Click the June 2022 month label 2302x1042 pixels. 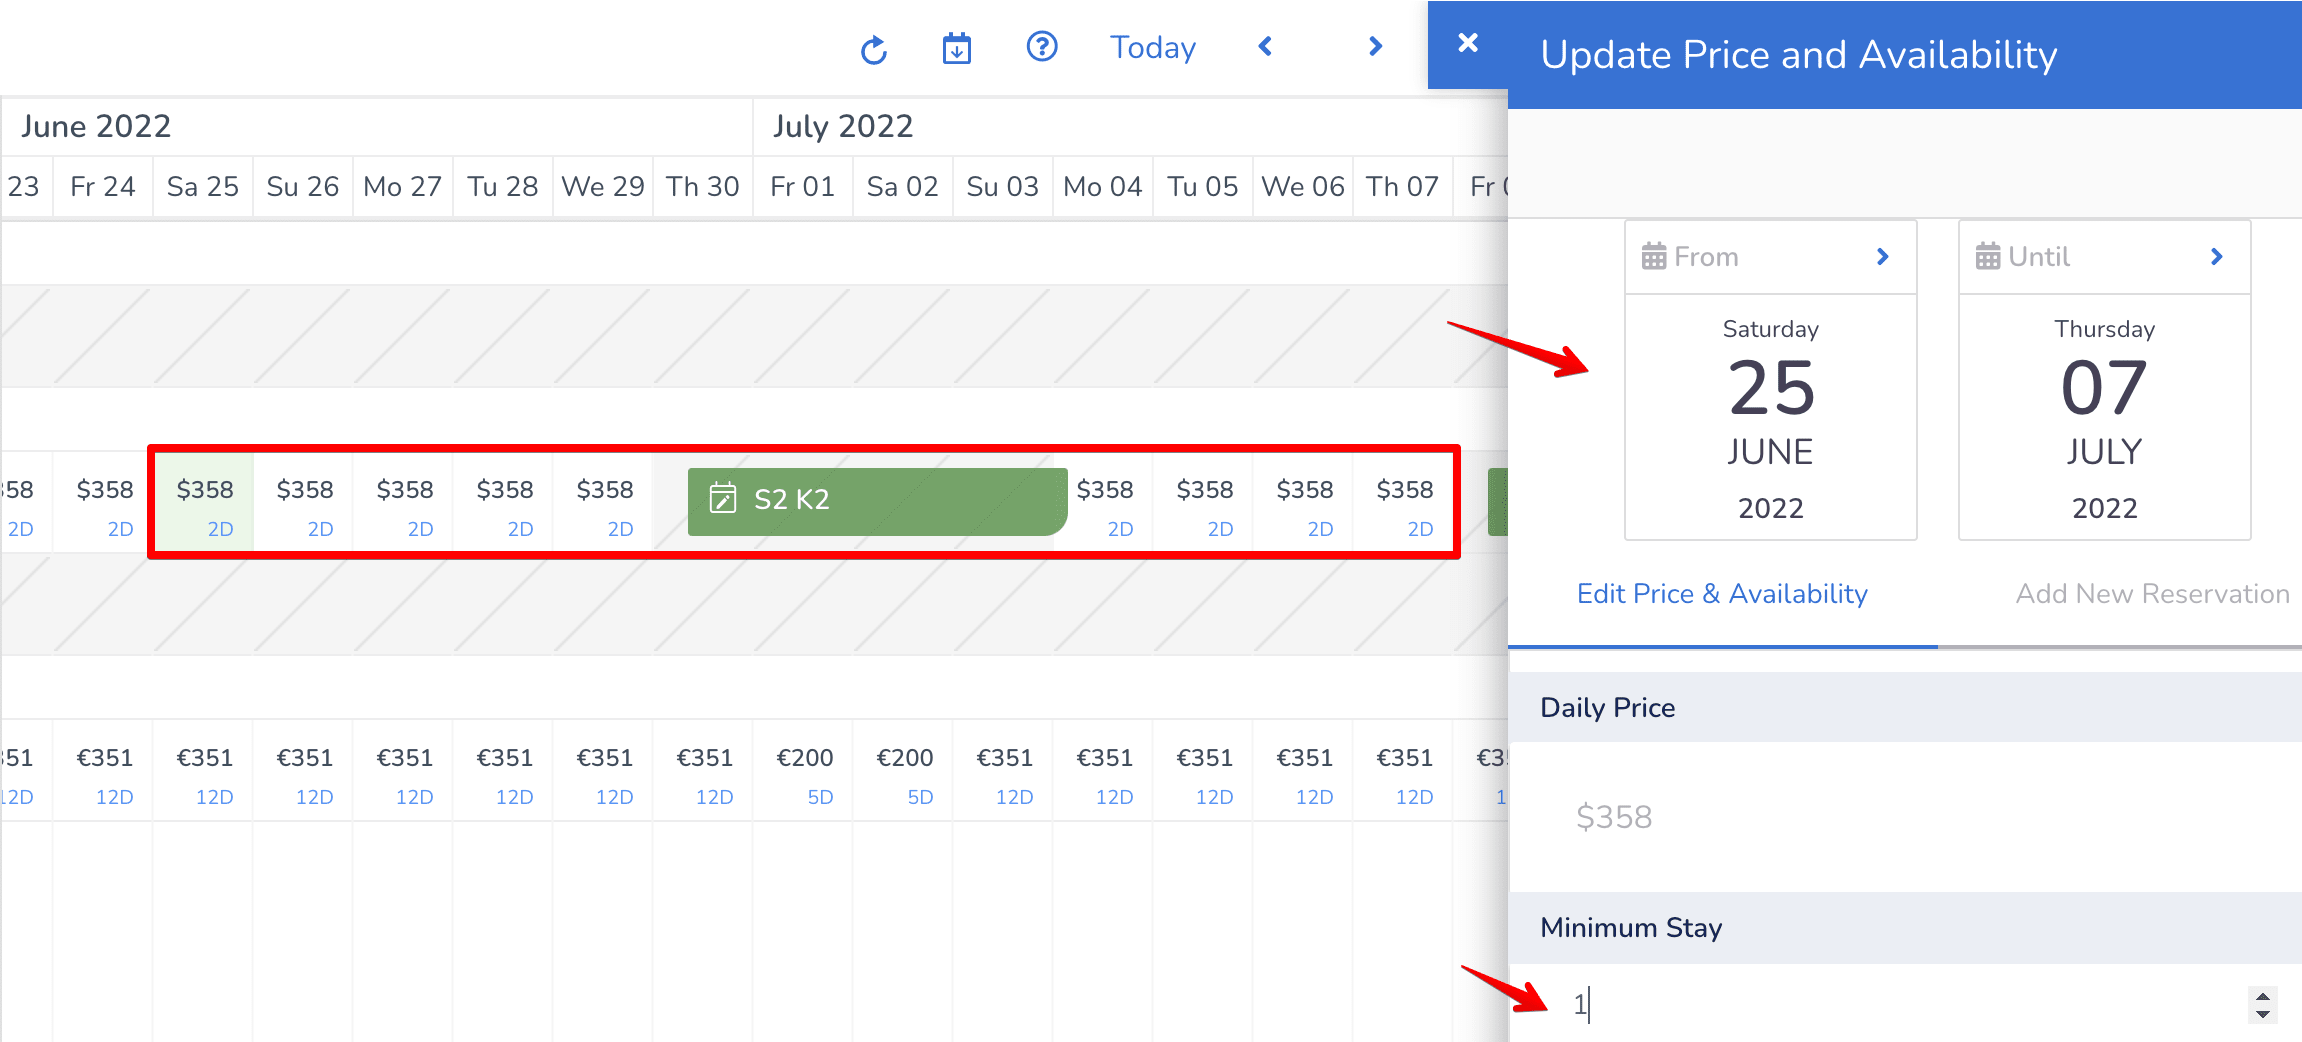(96, 126)
